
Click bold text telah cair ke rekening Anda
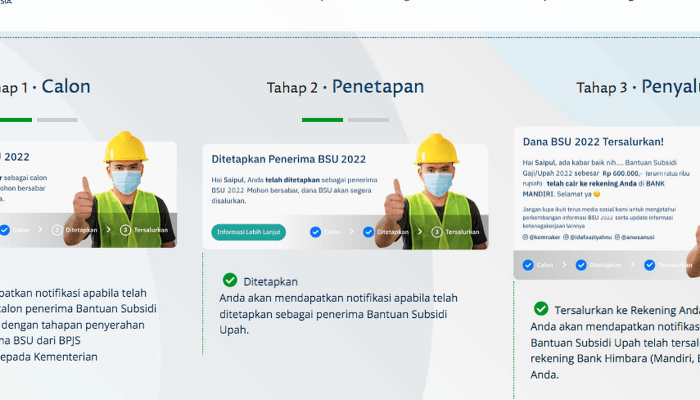point(592,183)
